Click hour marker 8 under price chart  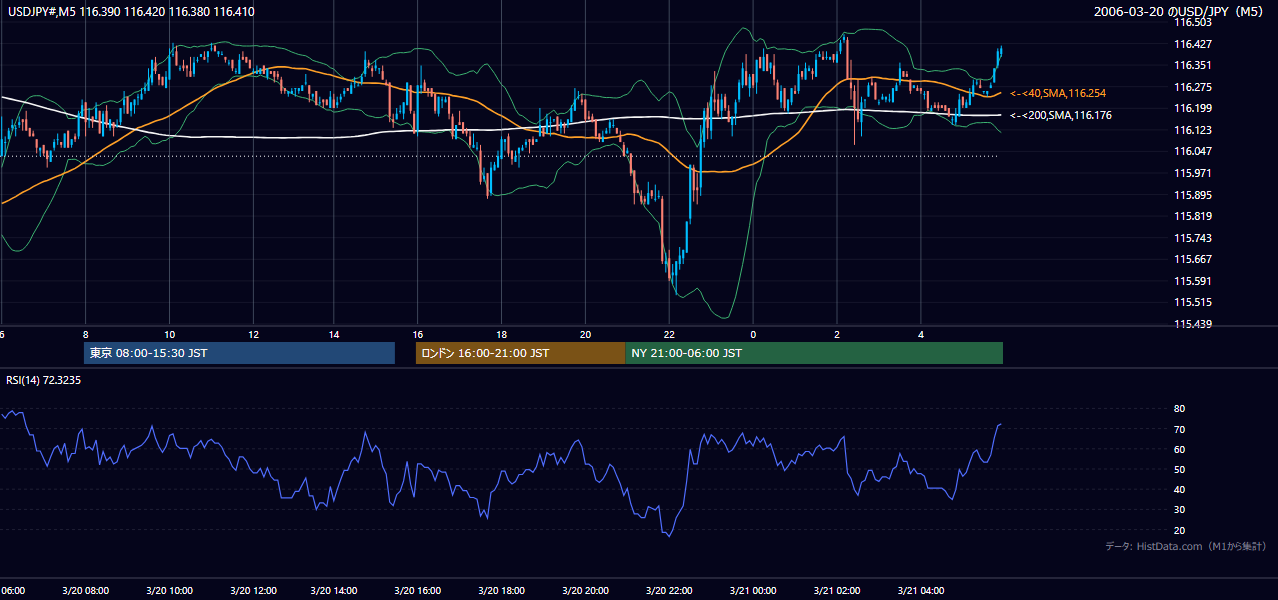coord(85,334)
